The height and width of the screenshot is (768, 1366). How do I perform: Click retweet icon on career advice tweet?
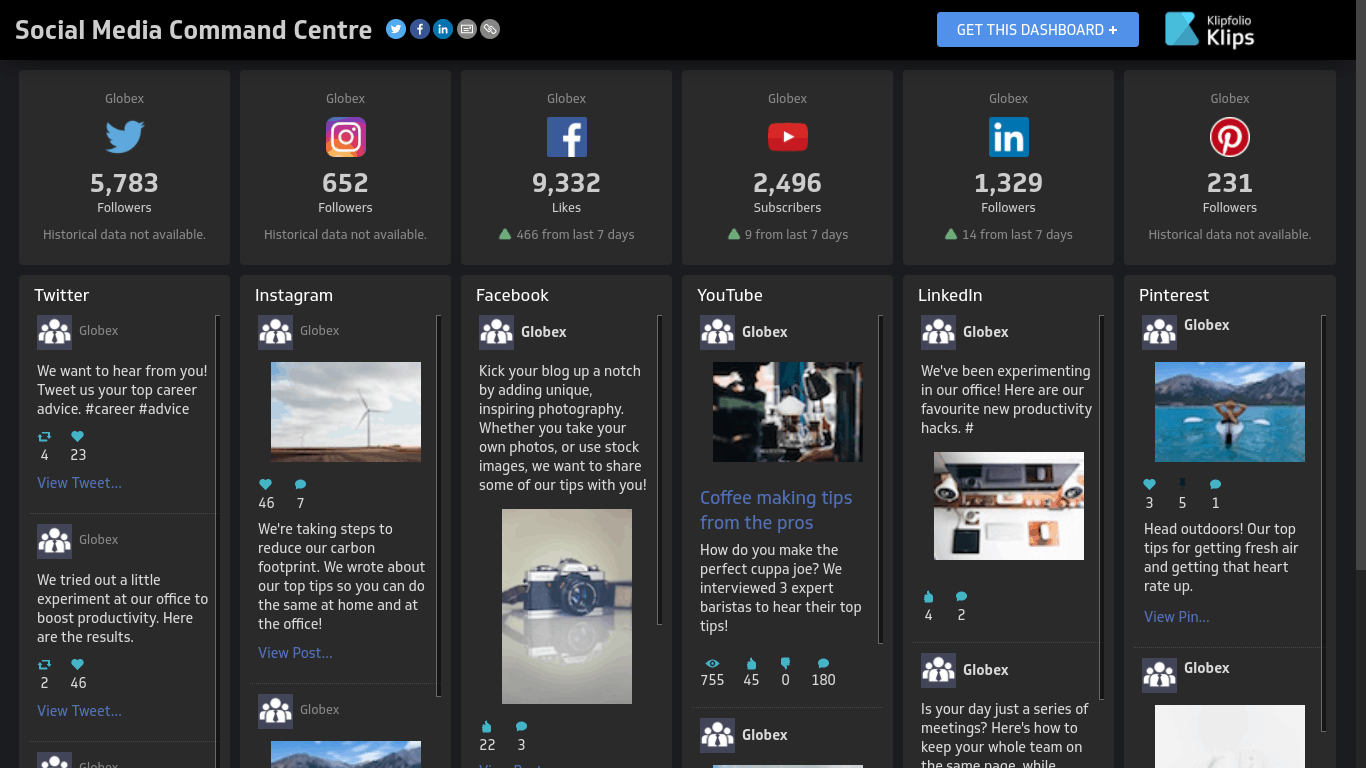click(x=44, y=437)
